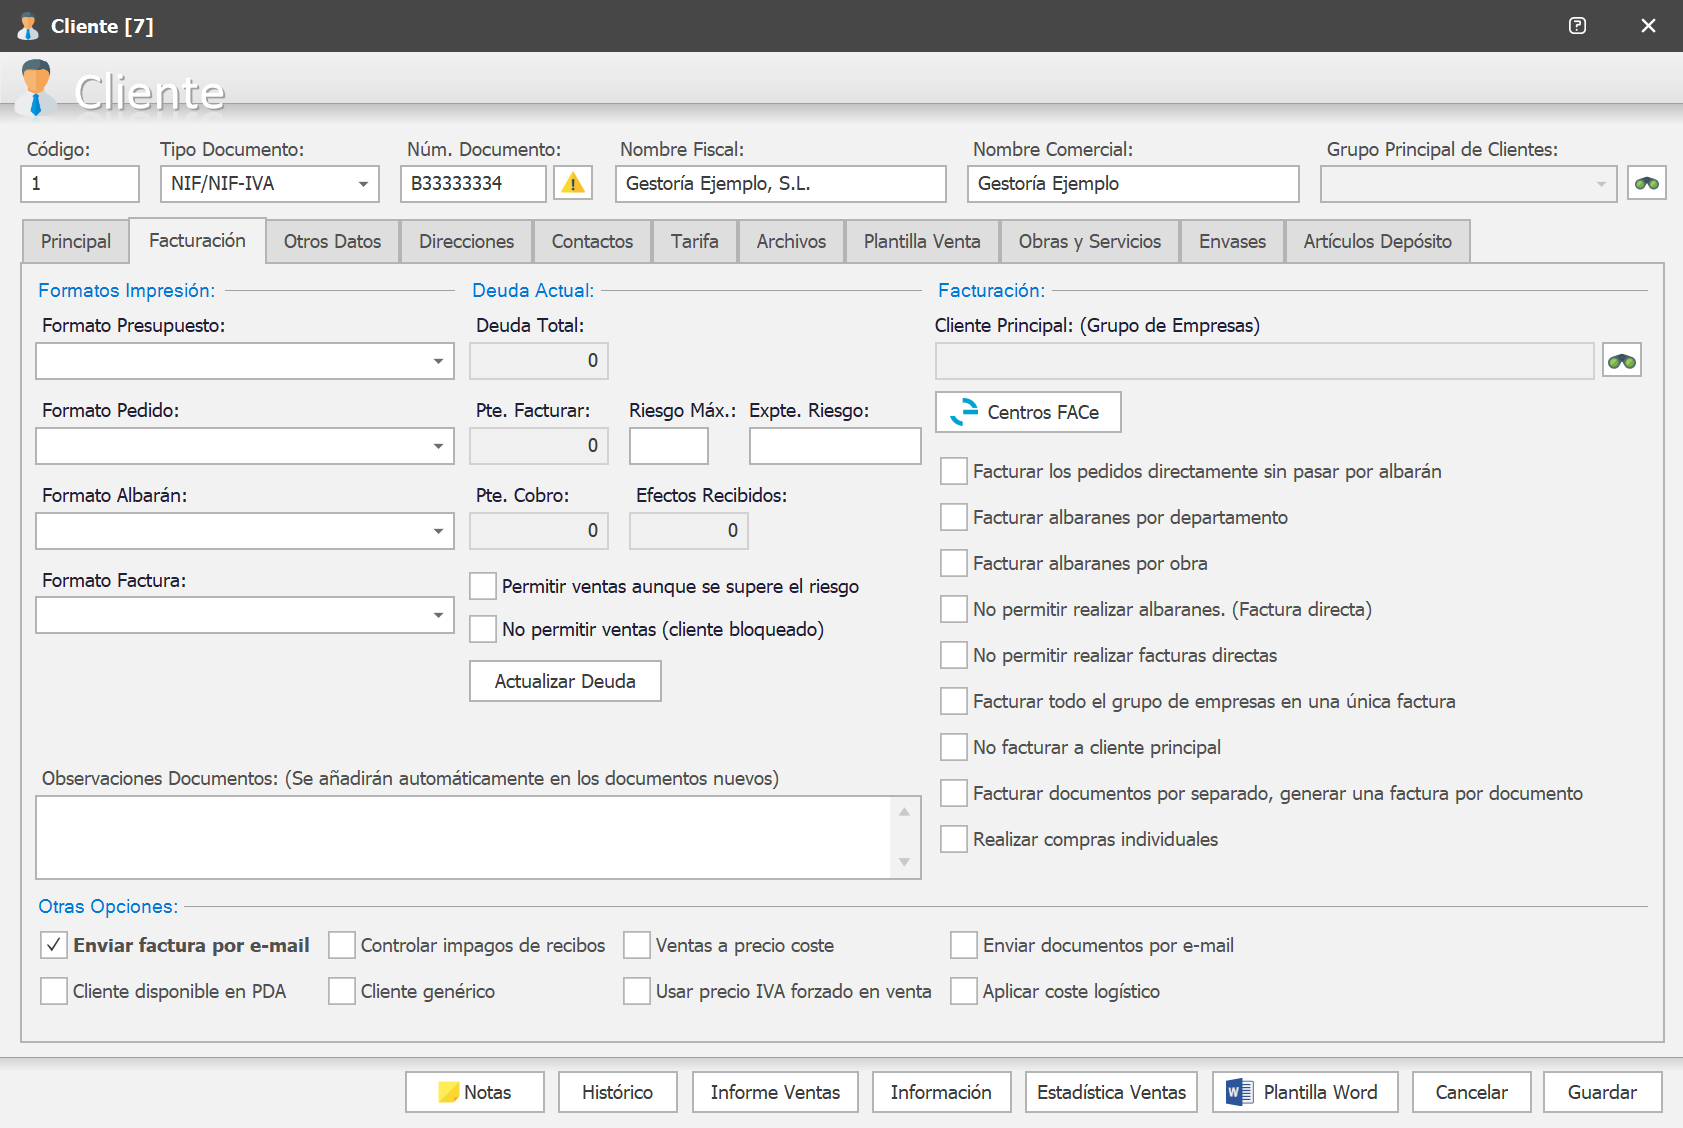Click the warning icon beside Núm. Documento

pos(573,183)
